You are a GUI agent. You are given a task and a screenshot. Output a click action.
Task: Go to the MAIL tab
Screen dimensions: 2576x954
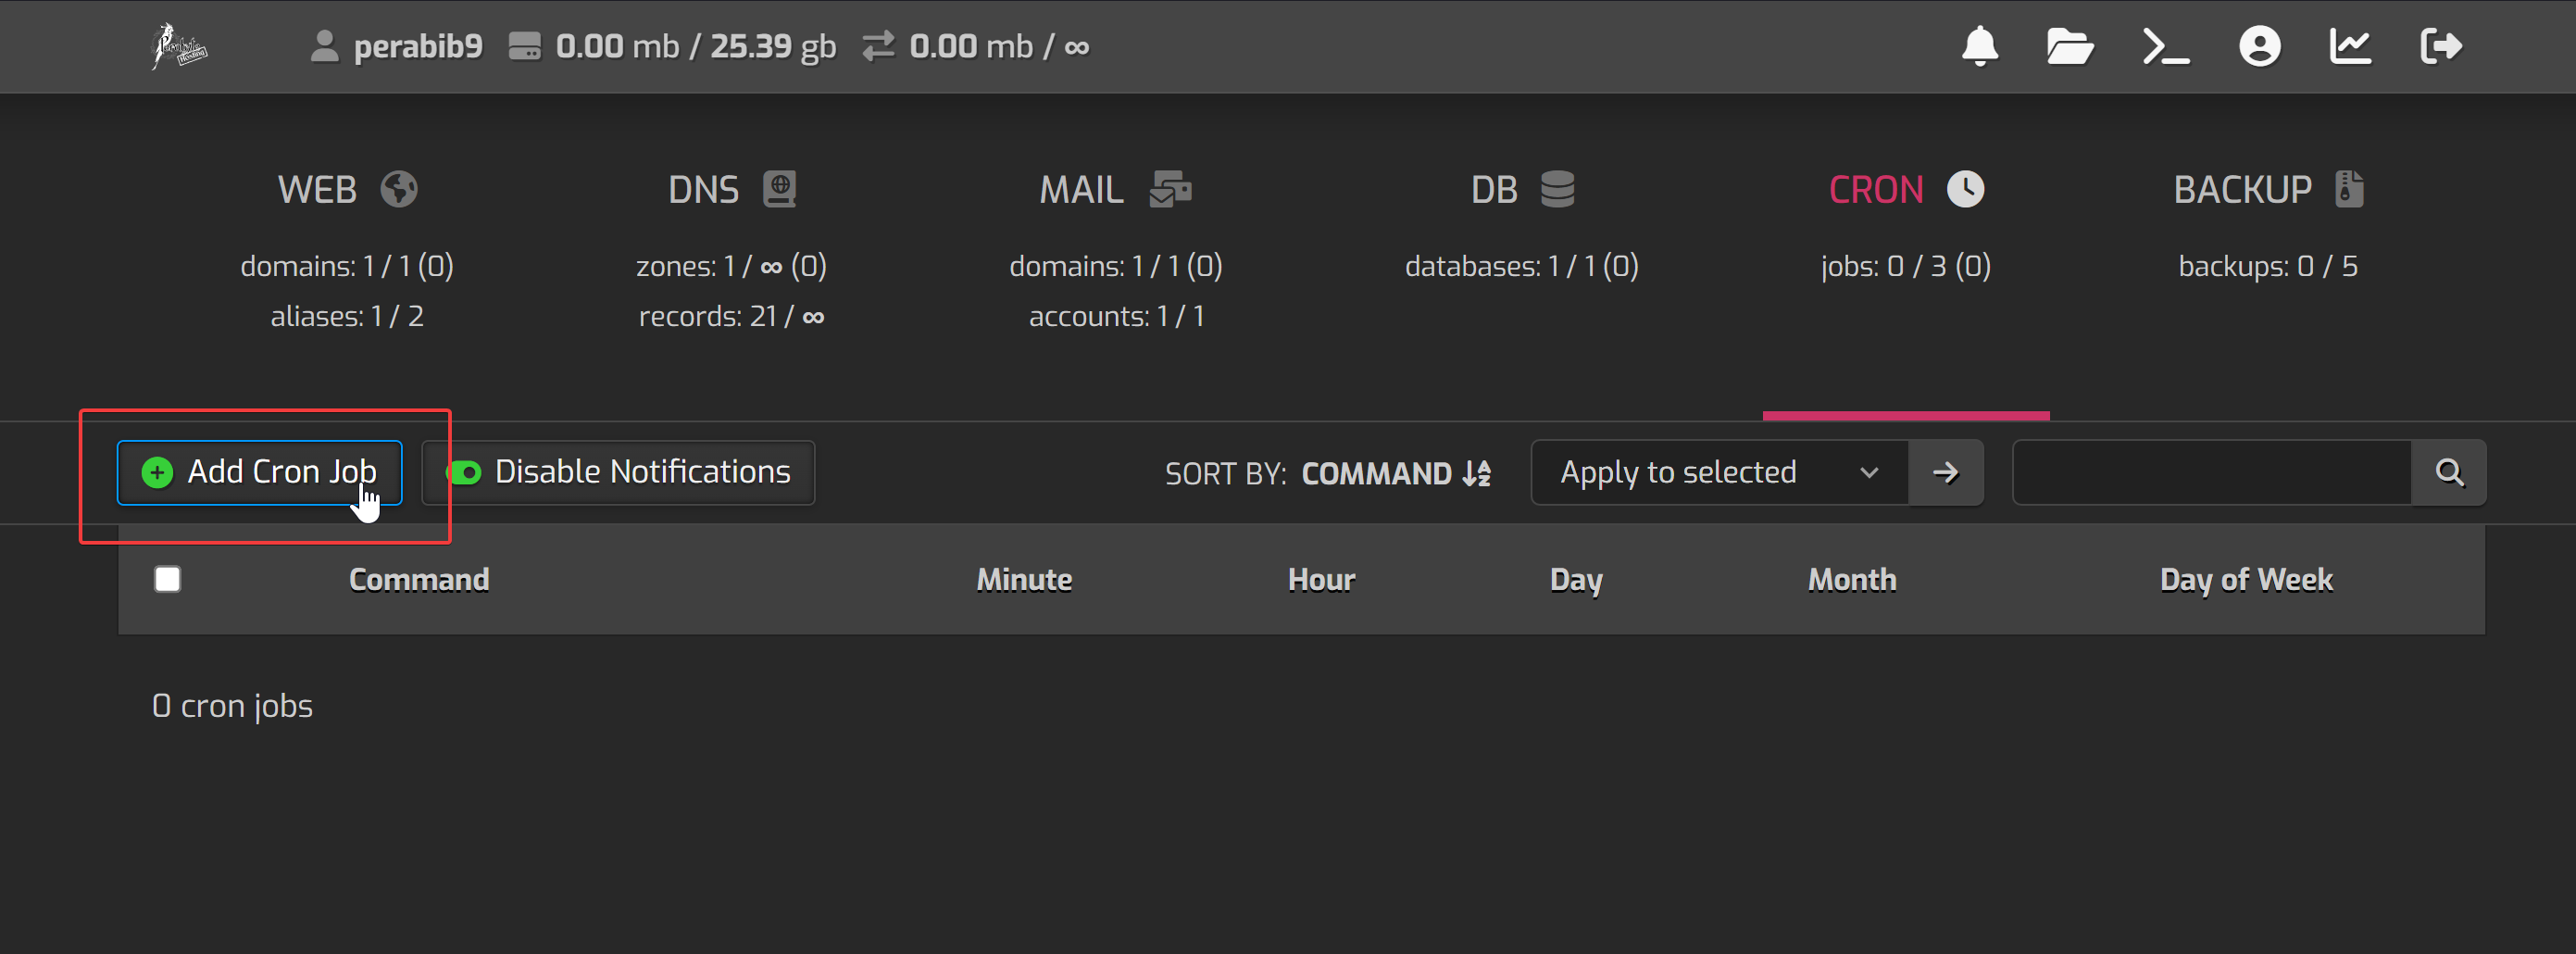(1115, 190)
